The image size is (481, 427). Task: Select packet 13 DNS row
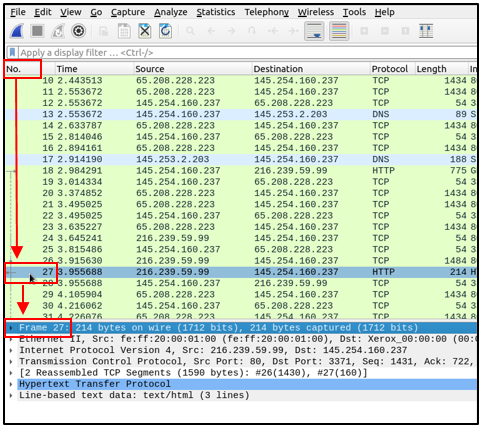coord(241,114)
